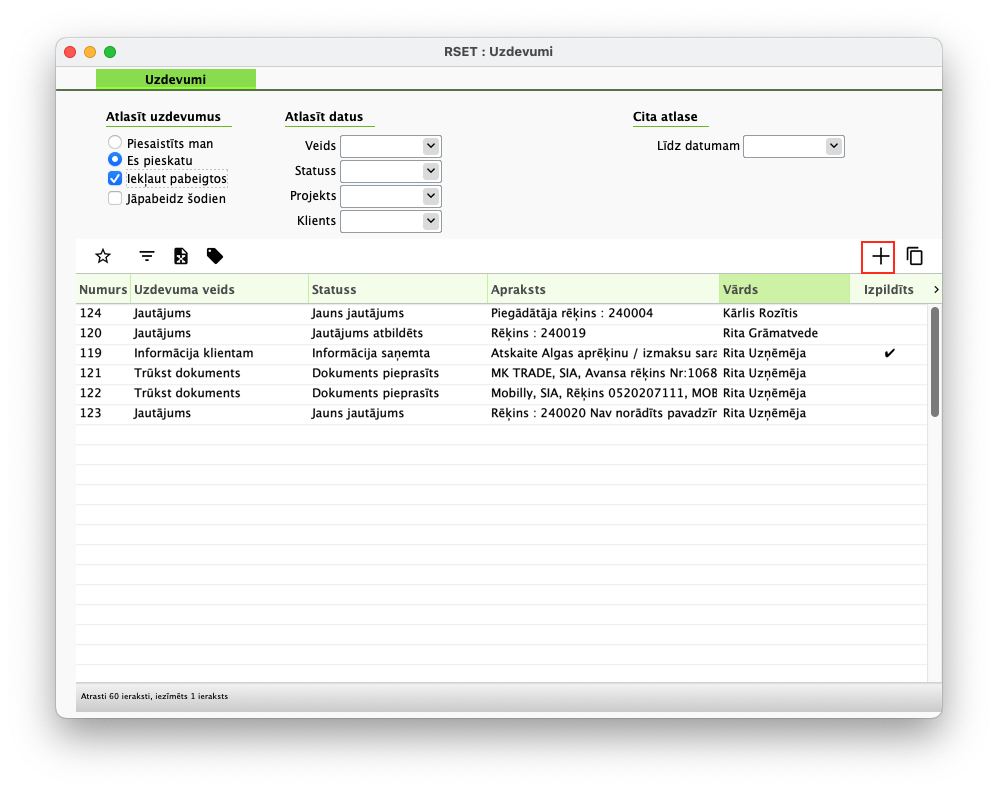Click the star favorites icon

(x=102, y=256)
